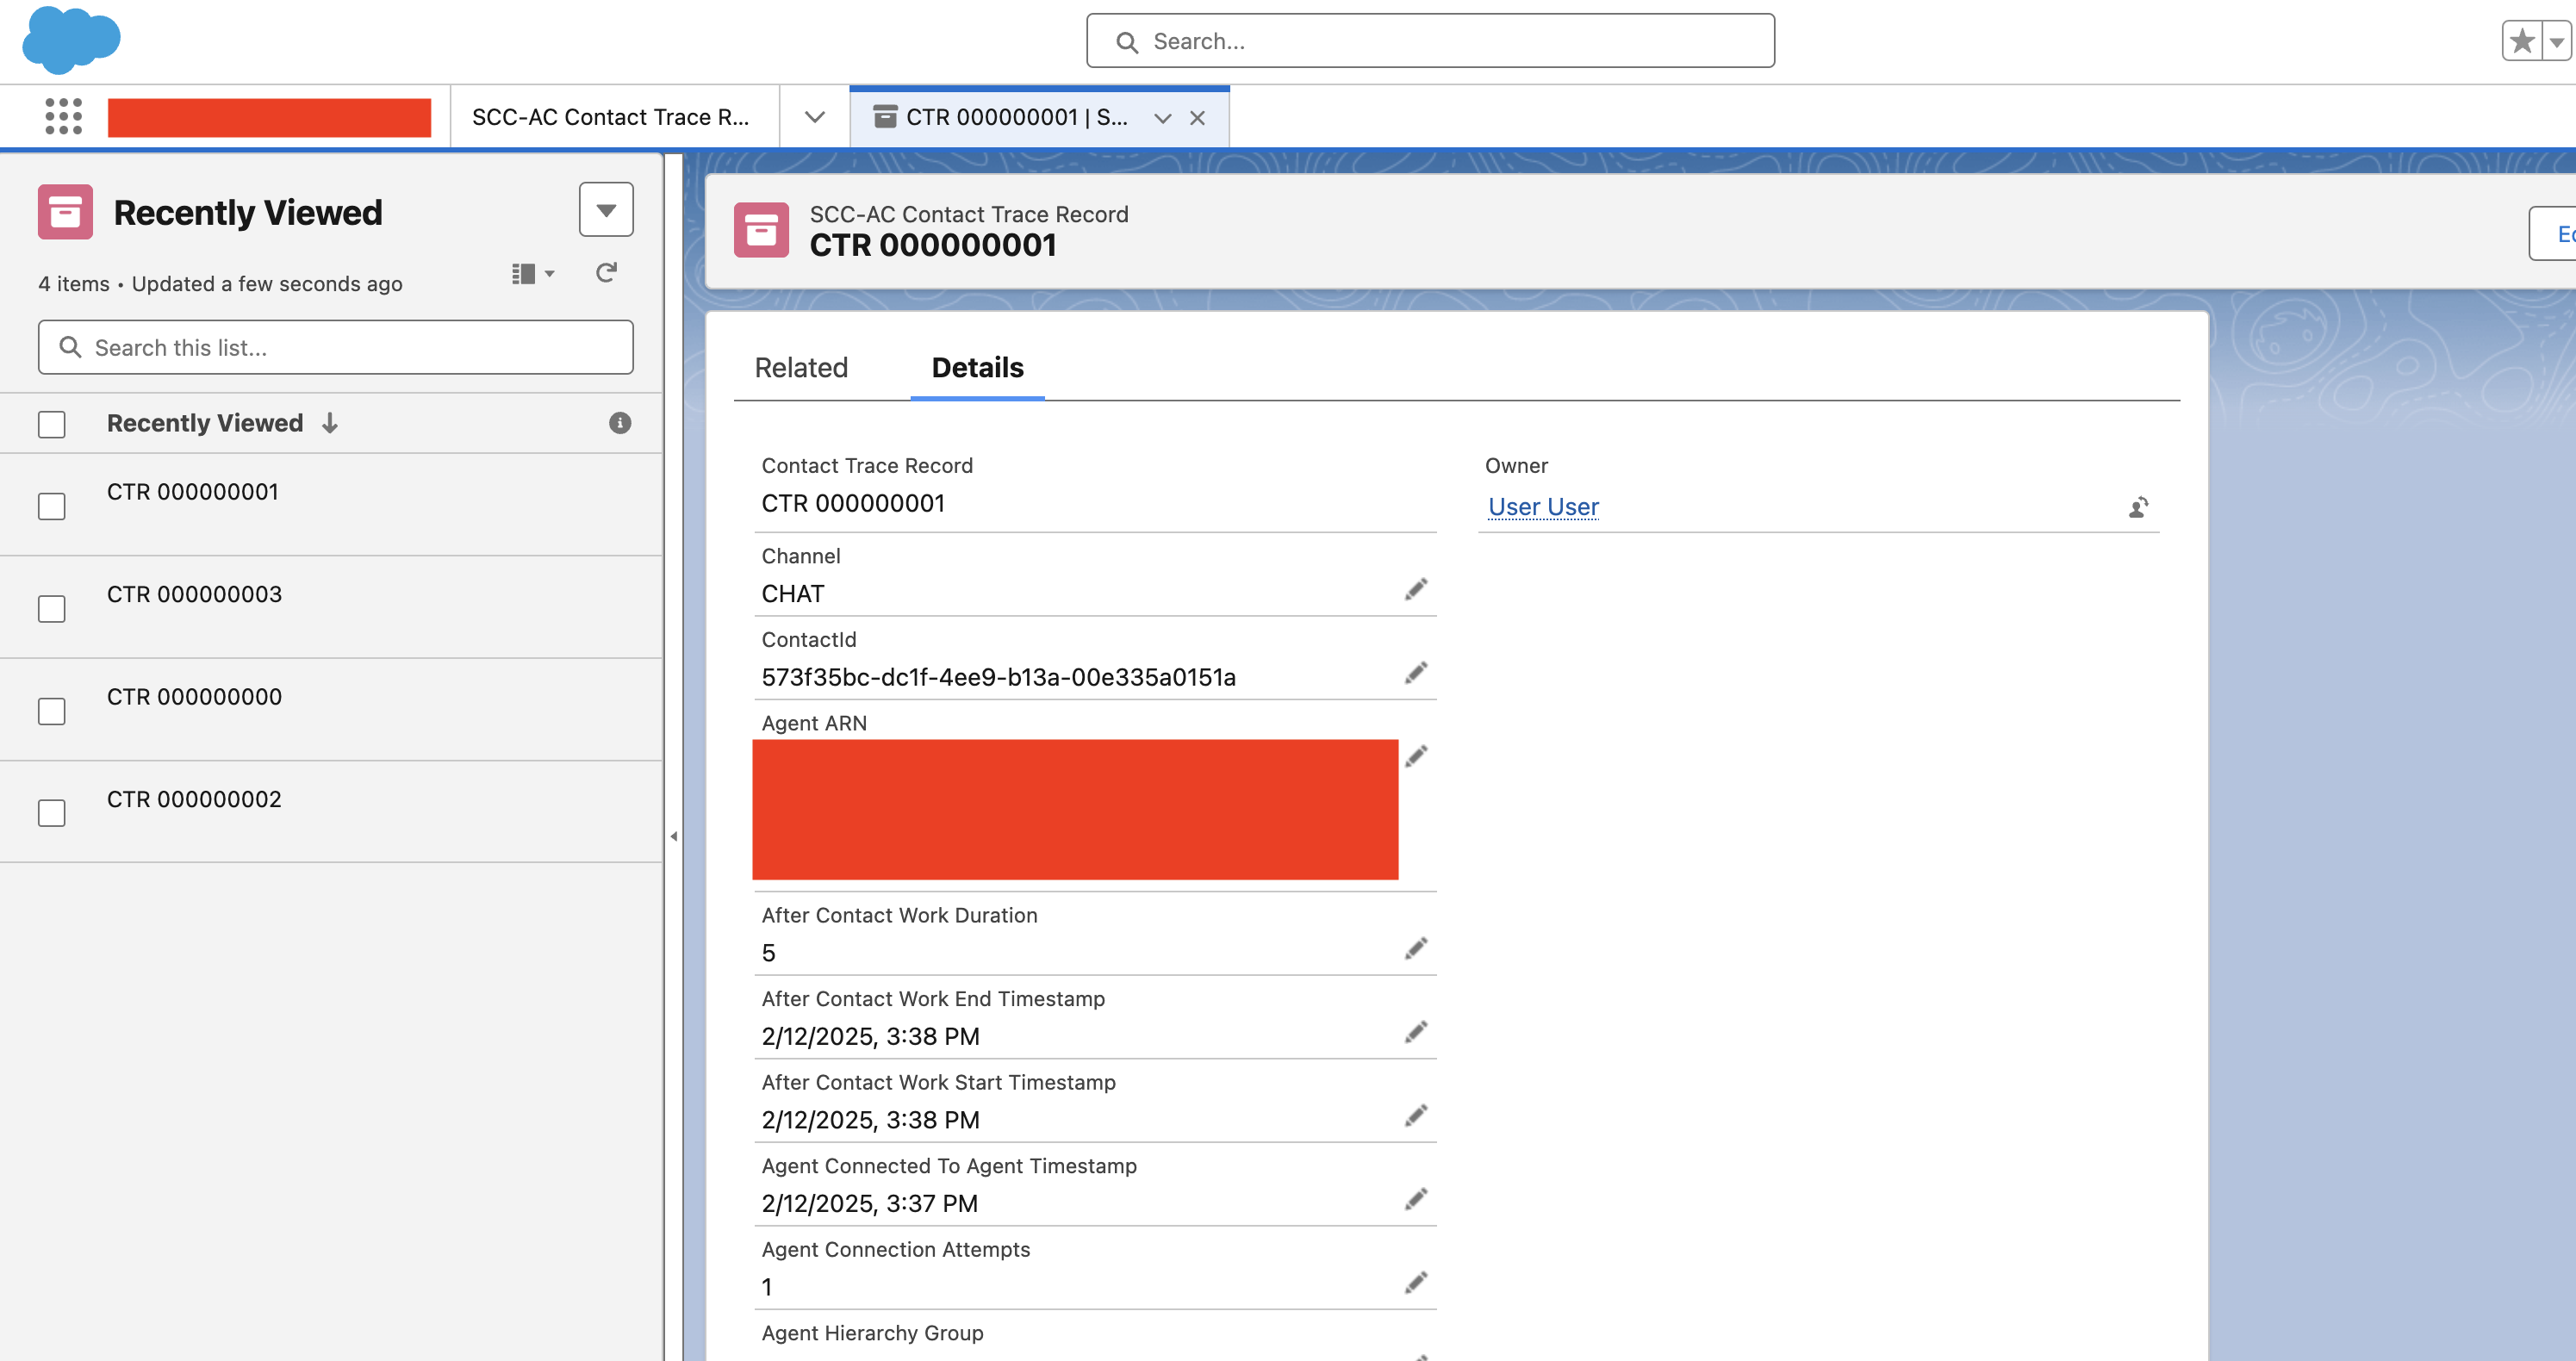Open CTR 000000001 from the list
Screen dimensions: 2576x1361
pos(193,491)
